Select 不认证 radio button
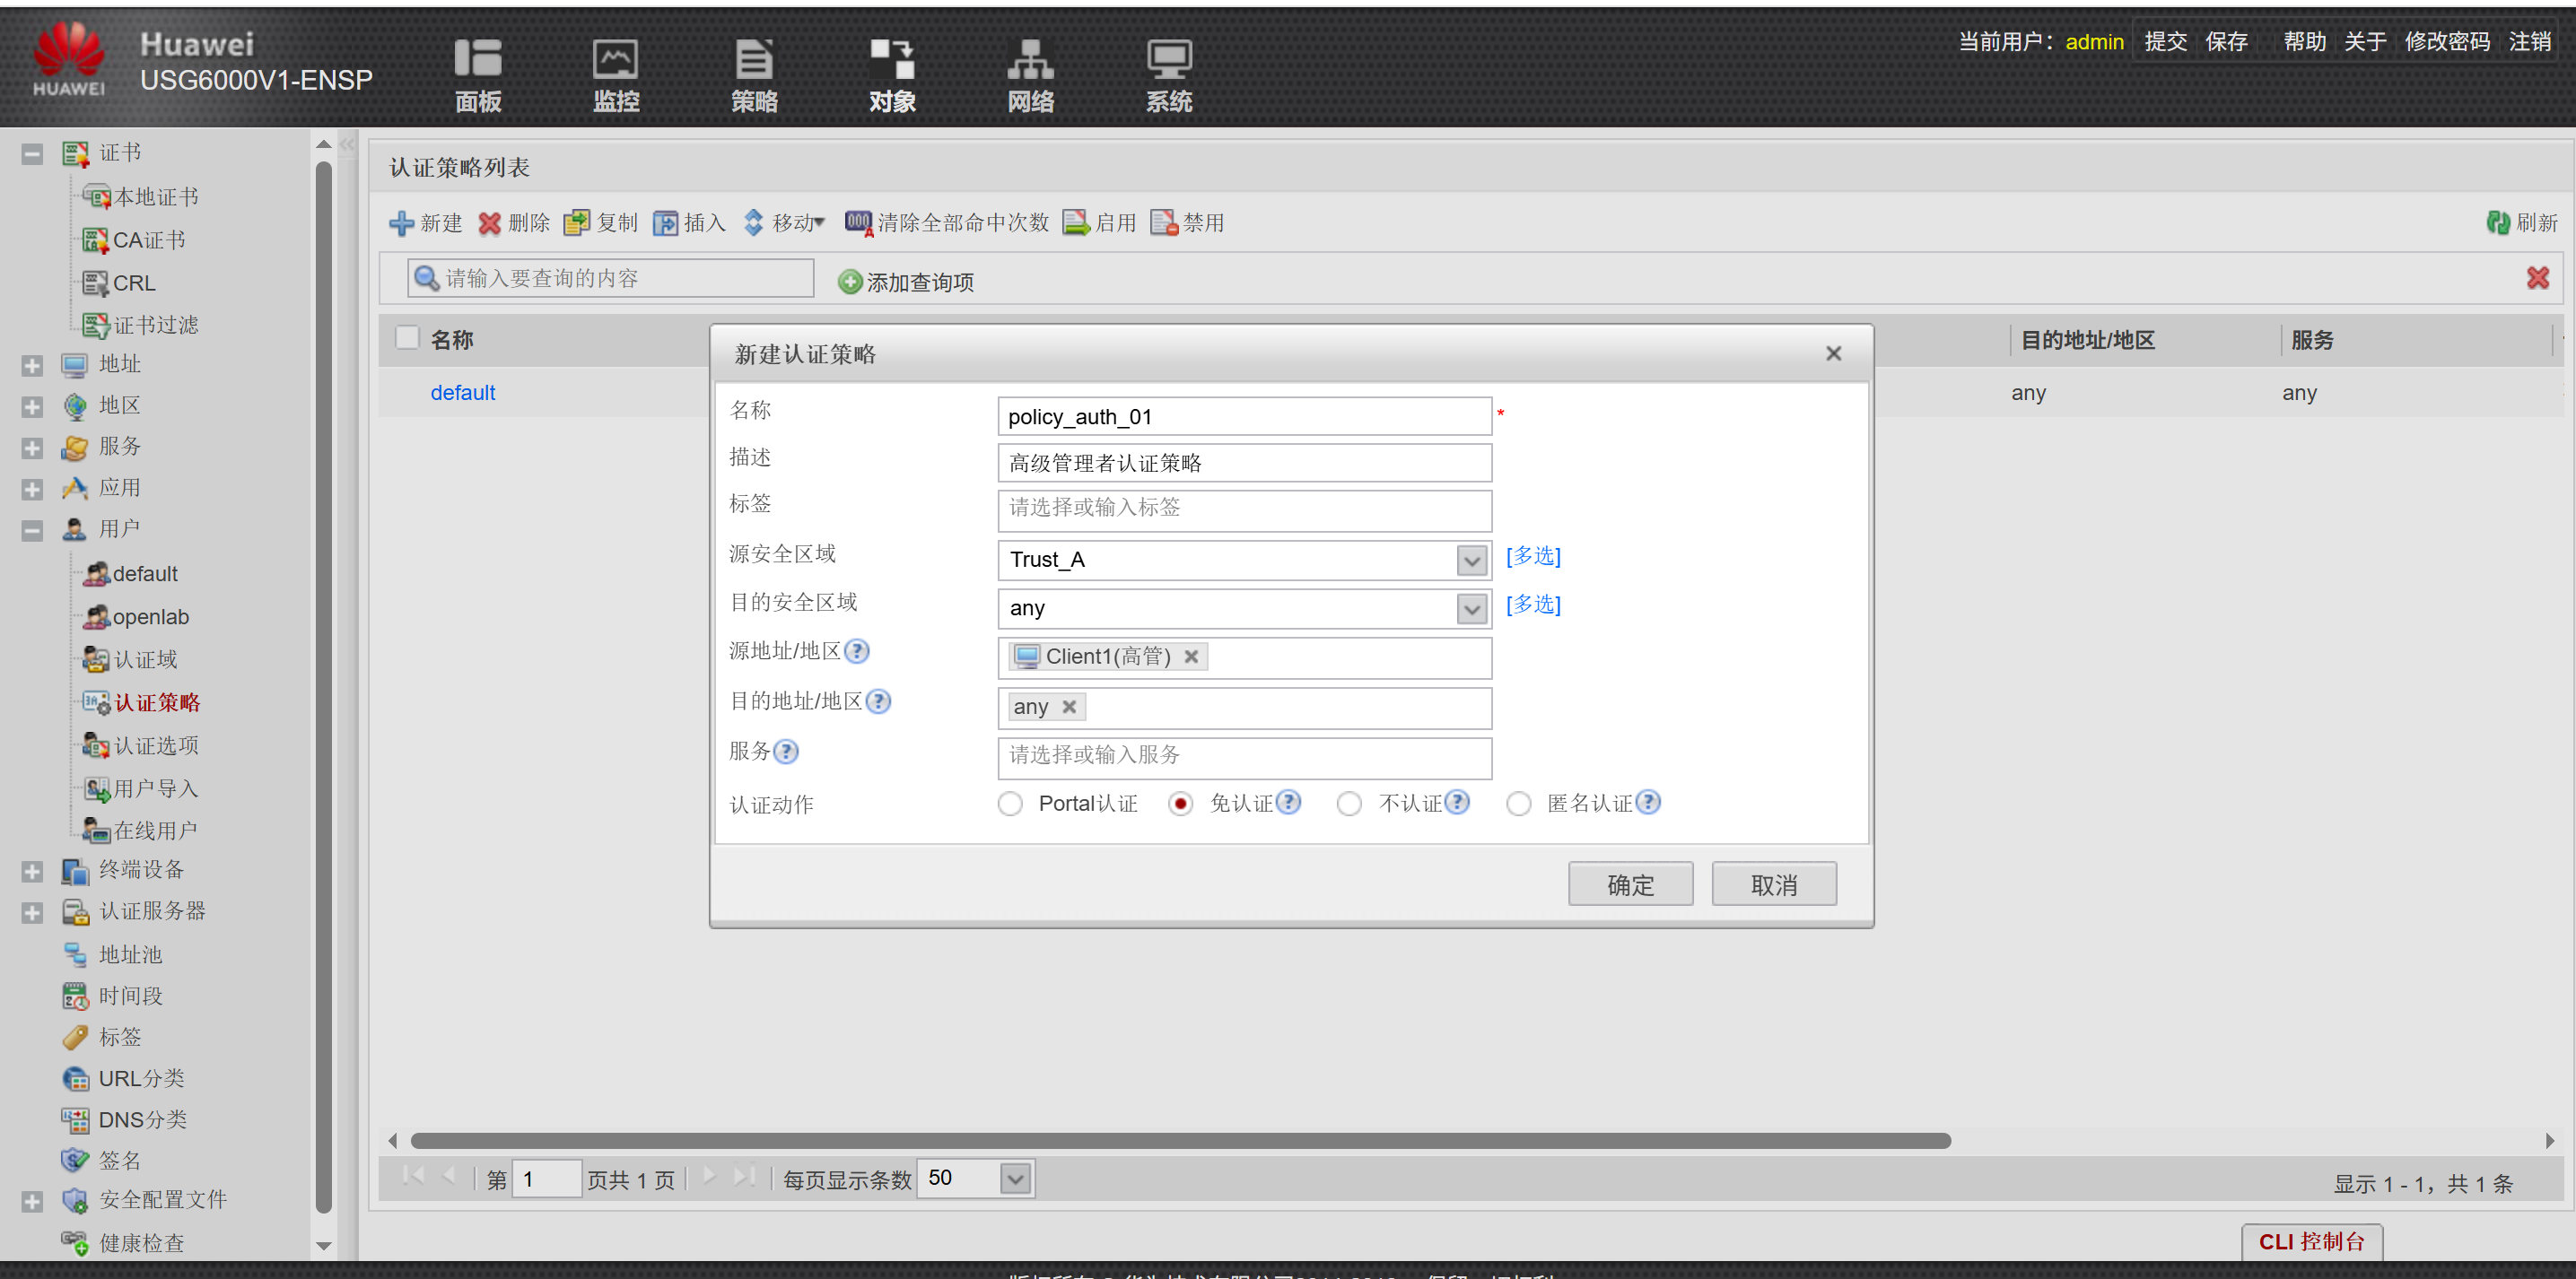 click(x=1349, y=804)
